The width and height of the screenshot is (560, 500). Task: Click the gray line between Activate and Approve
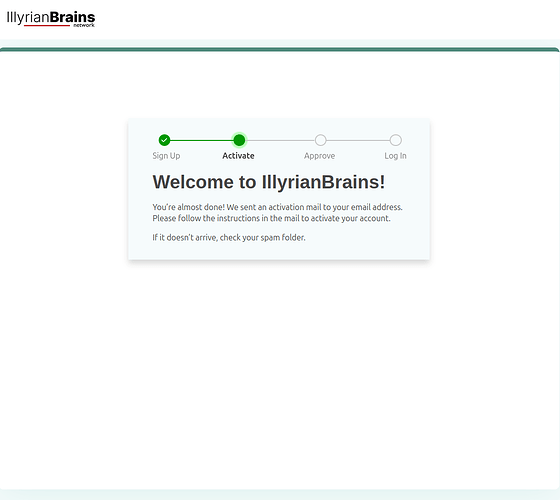(280, 140)
